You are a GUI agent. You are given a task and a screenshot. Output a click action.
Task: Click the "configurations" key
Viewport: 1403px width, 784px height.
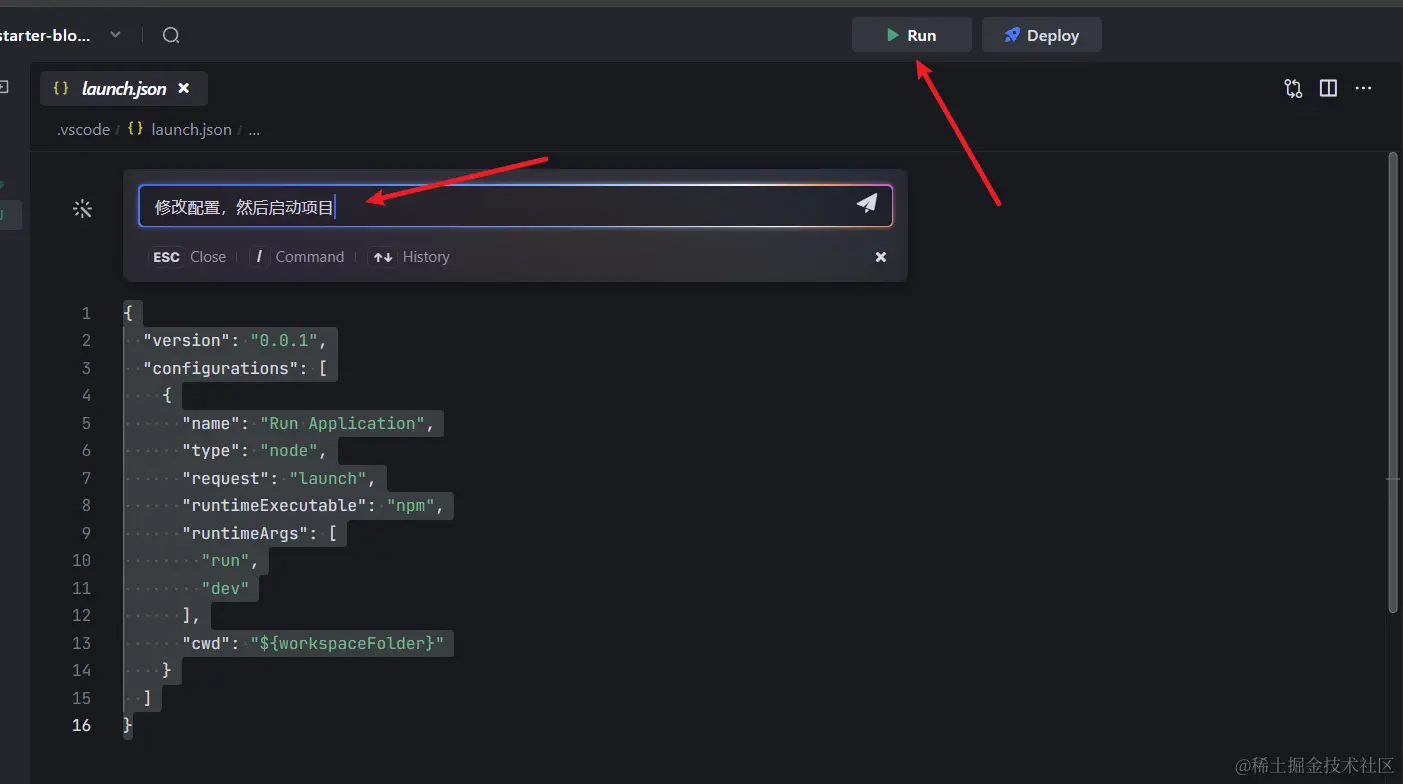click(221, 368)
